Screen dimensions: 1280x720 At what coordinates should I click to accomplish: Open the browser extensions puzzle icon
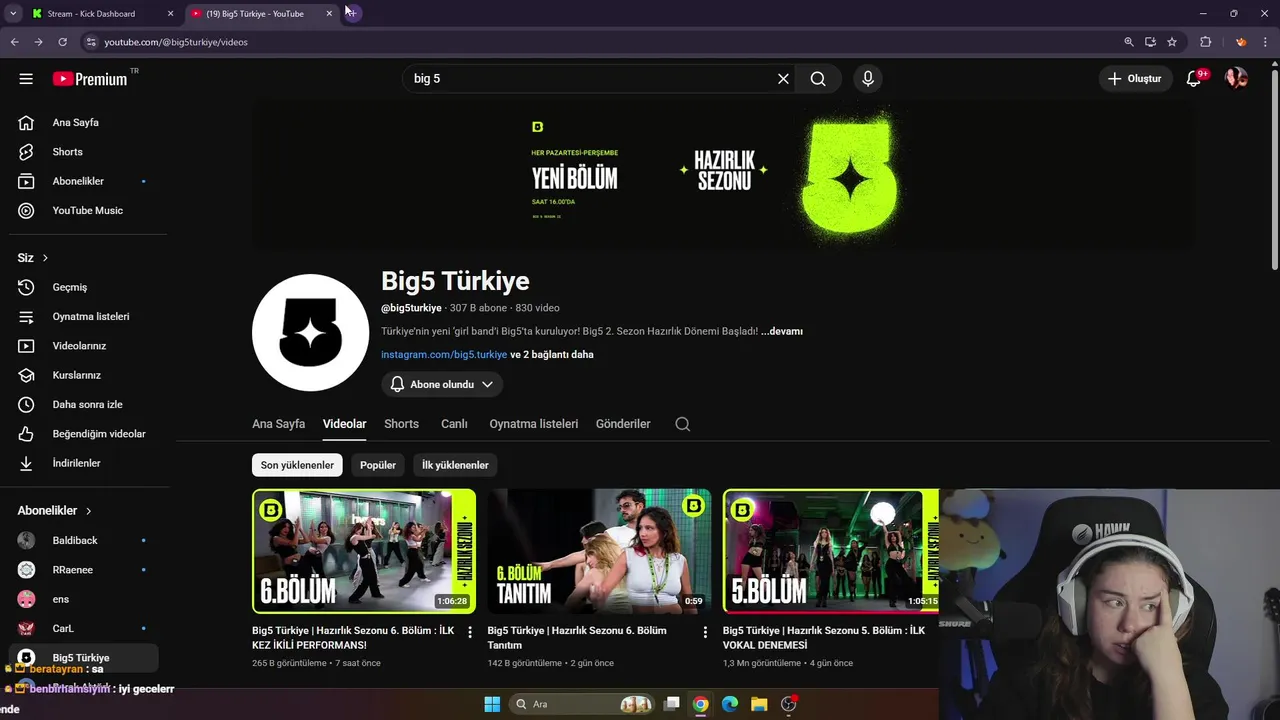click(x=1205, y=42)
